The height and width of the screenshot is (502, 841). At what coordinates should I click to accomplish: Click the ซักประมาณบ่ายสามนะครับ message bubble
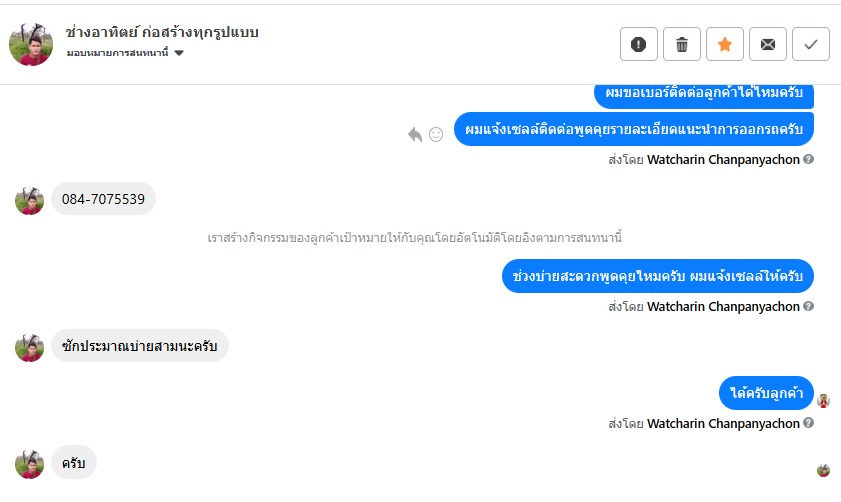[x=139, y=345]
